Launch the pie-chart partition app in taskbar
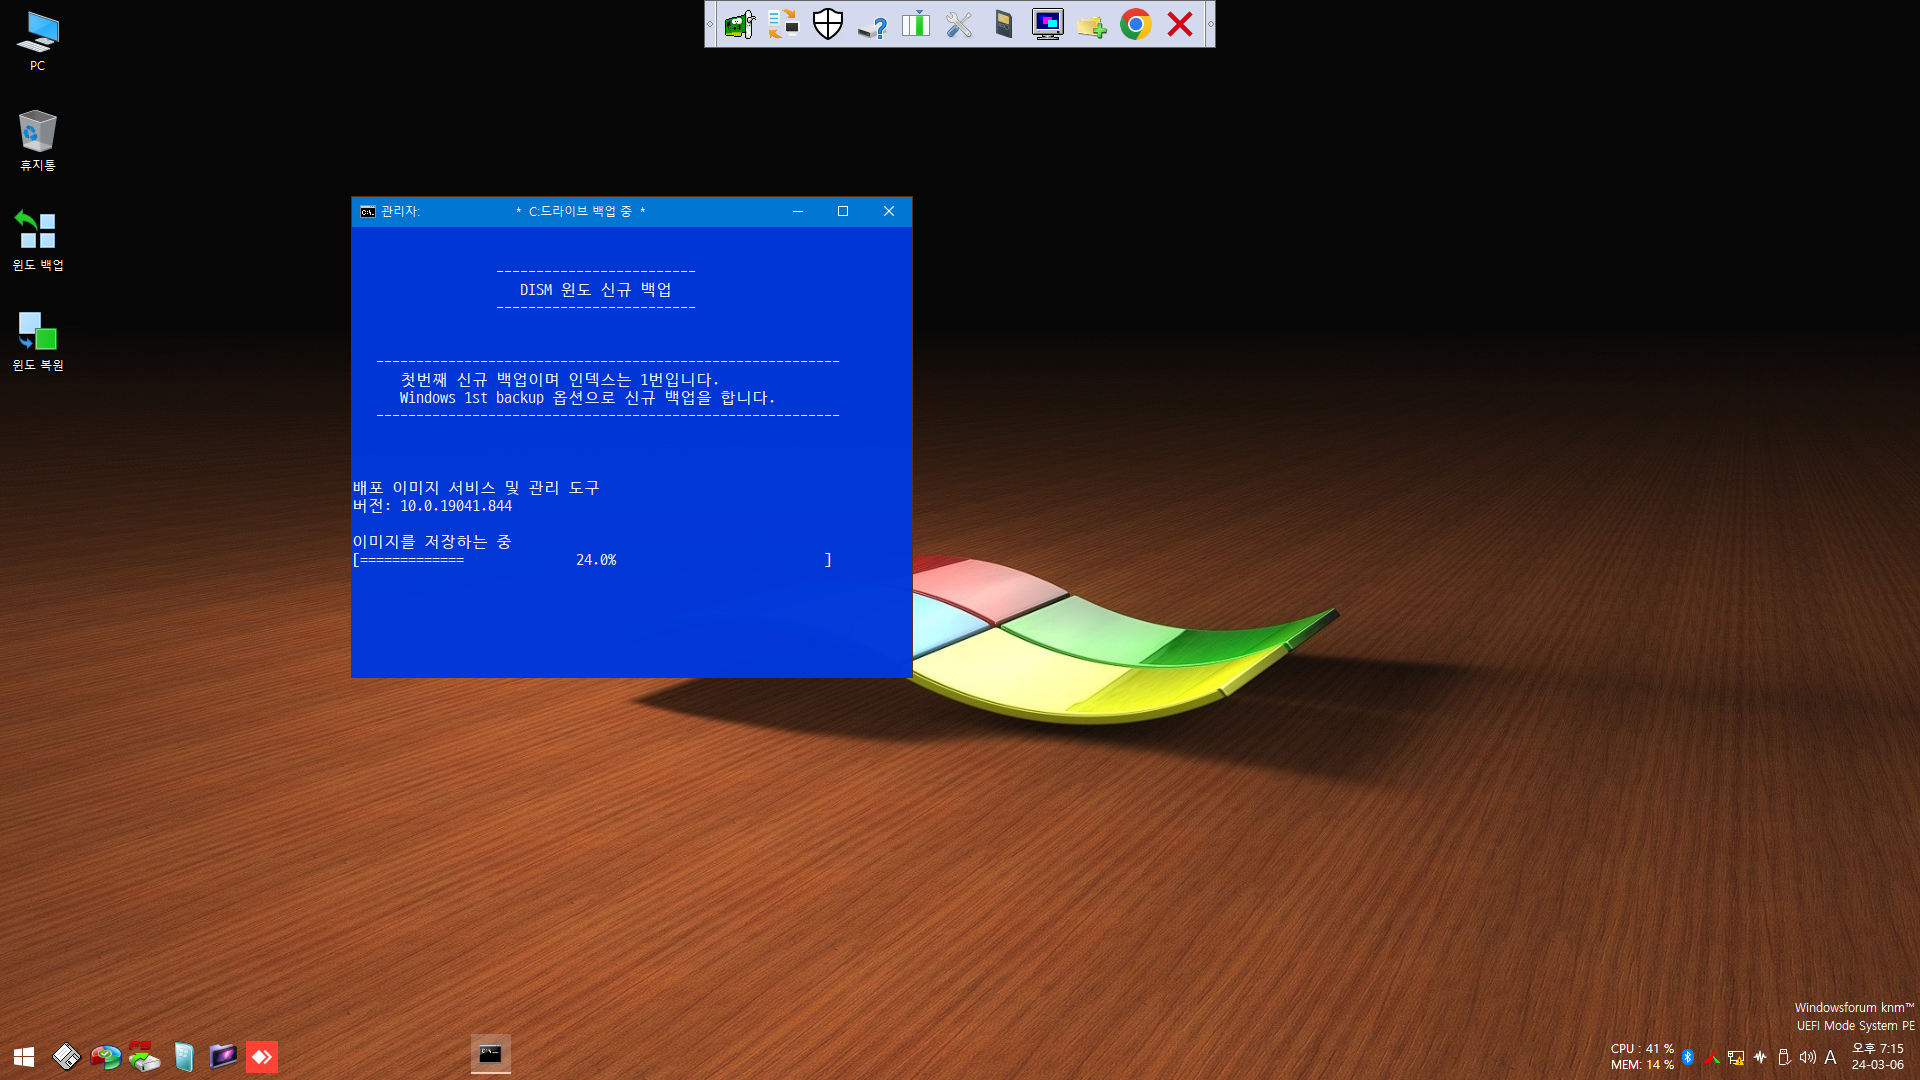The height and width of the screenshot is (1080, 1920). point(105,1057)
